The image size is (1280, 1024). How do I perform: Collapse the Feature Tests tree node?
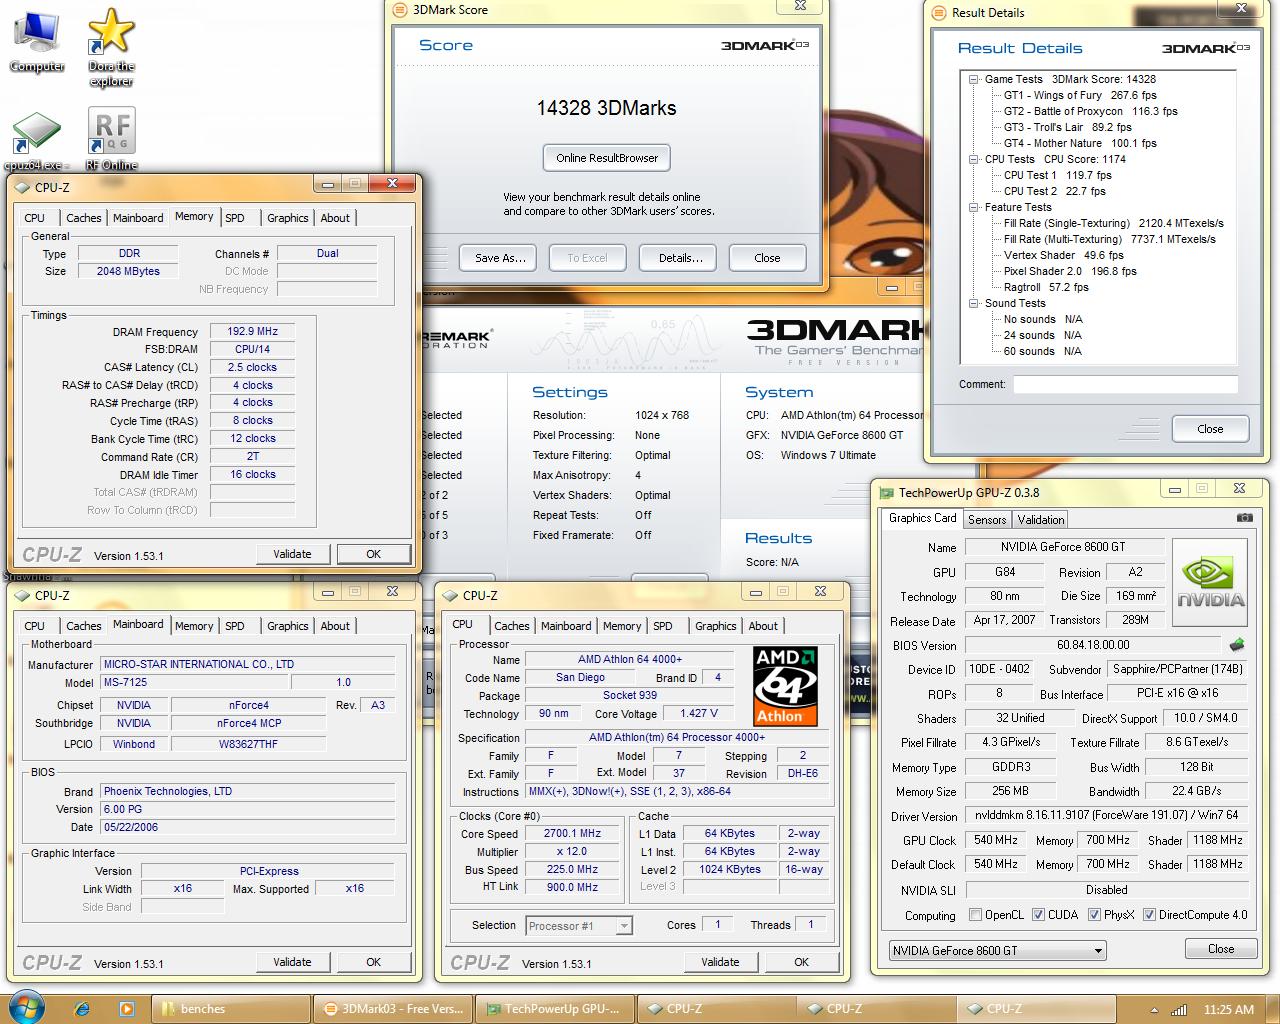click(974, 207)
